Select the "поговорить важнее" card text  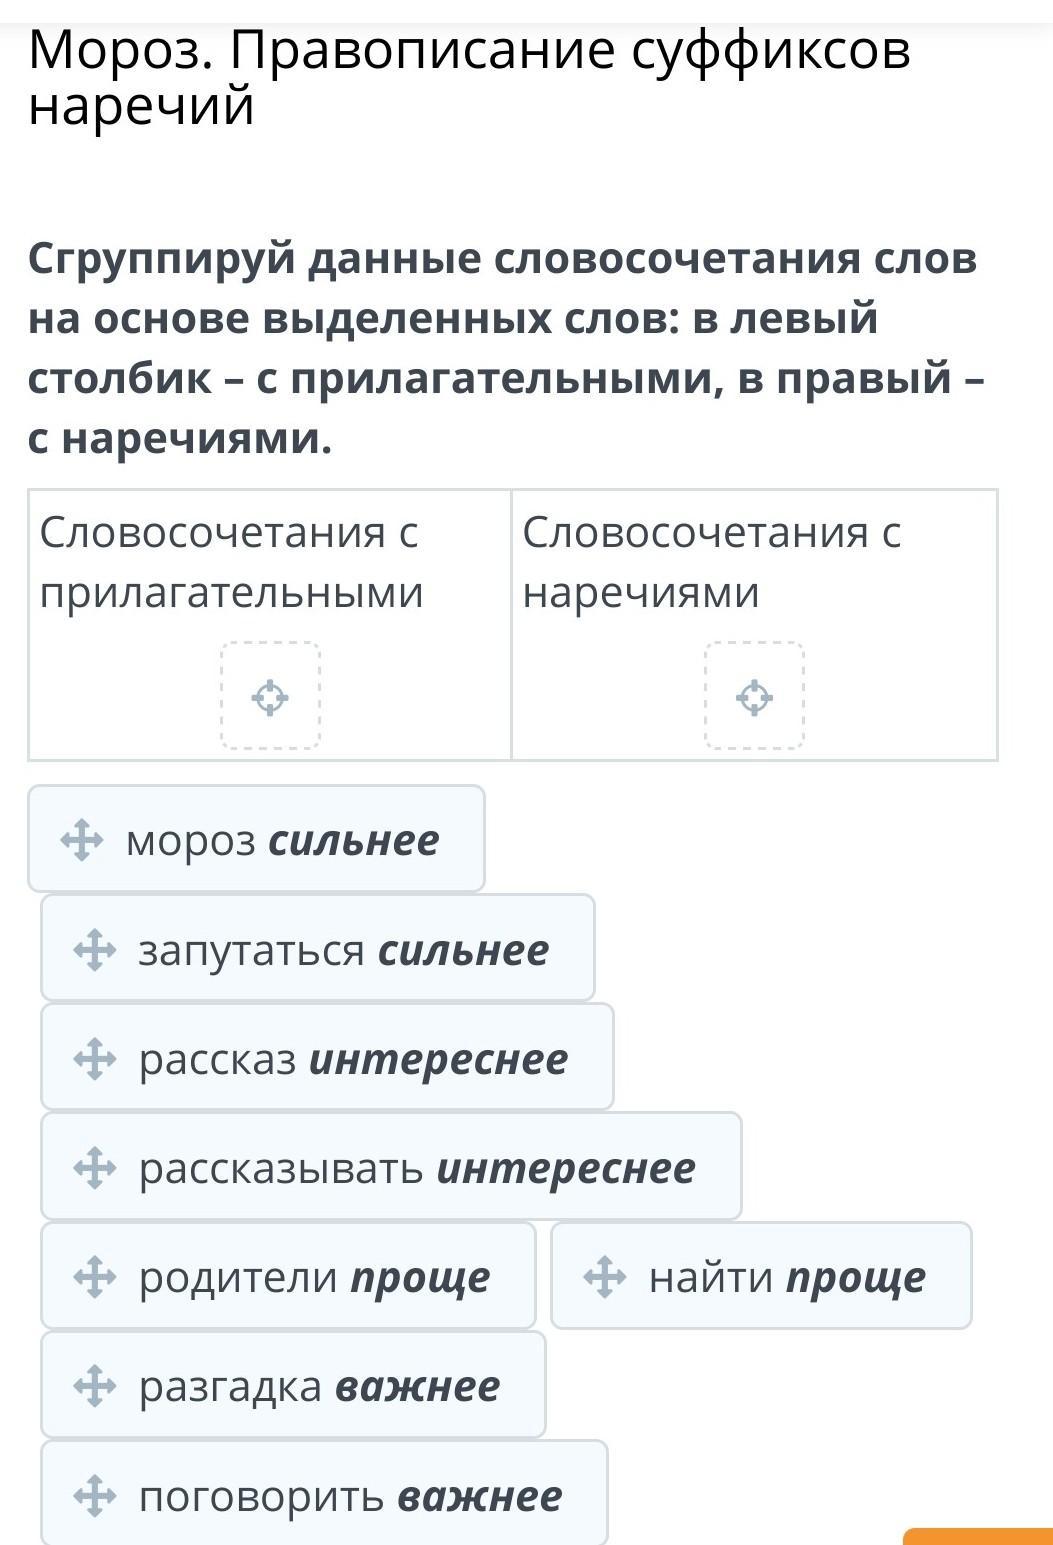tap(350, 1496)
